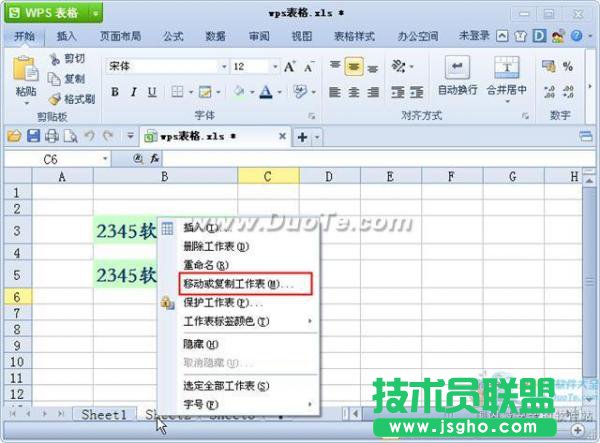The image size is (600, 443).
Task: Click the Save floppy disk icon
Action: (x=33, y=136)
